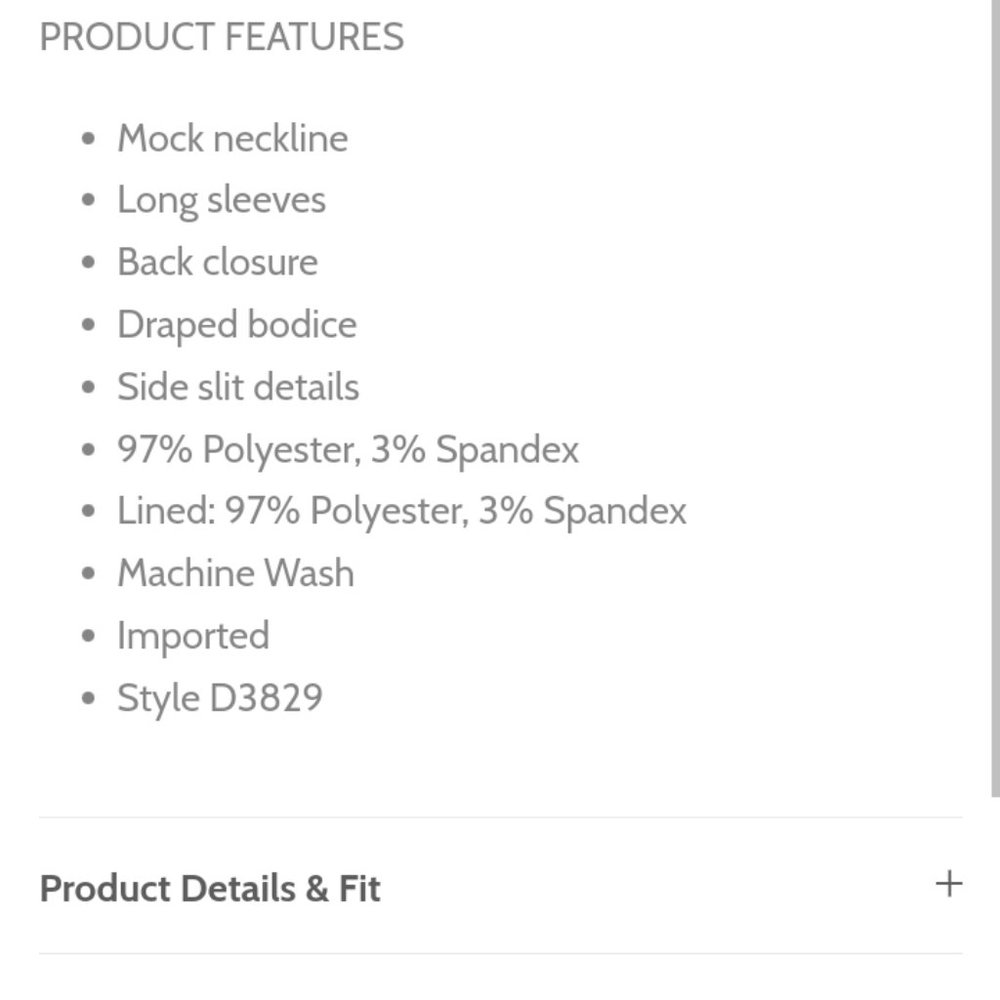Click the bullet beside Mock neckline

pos(89,139)
